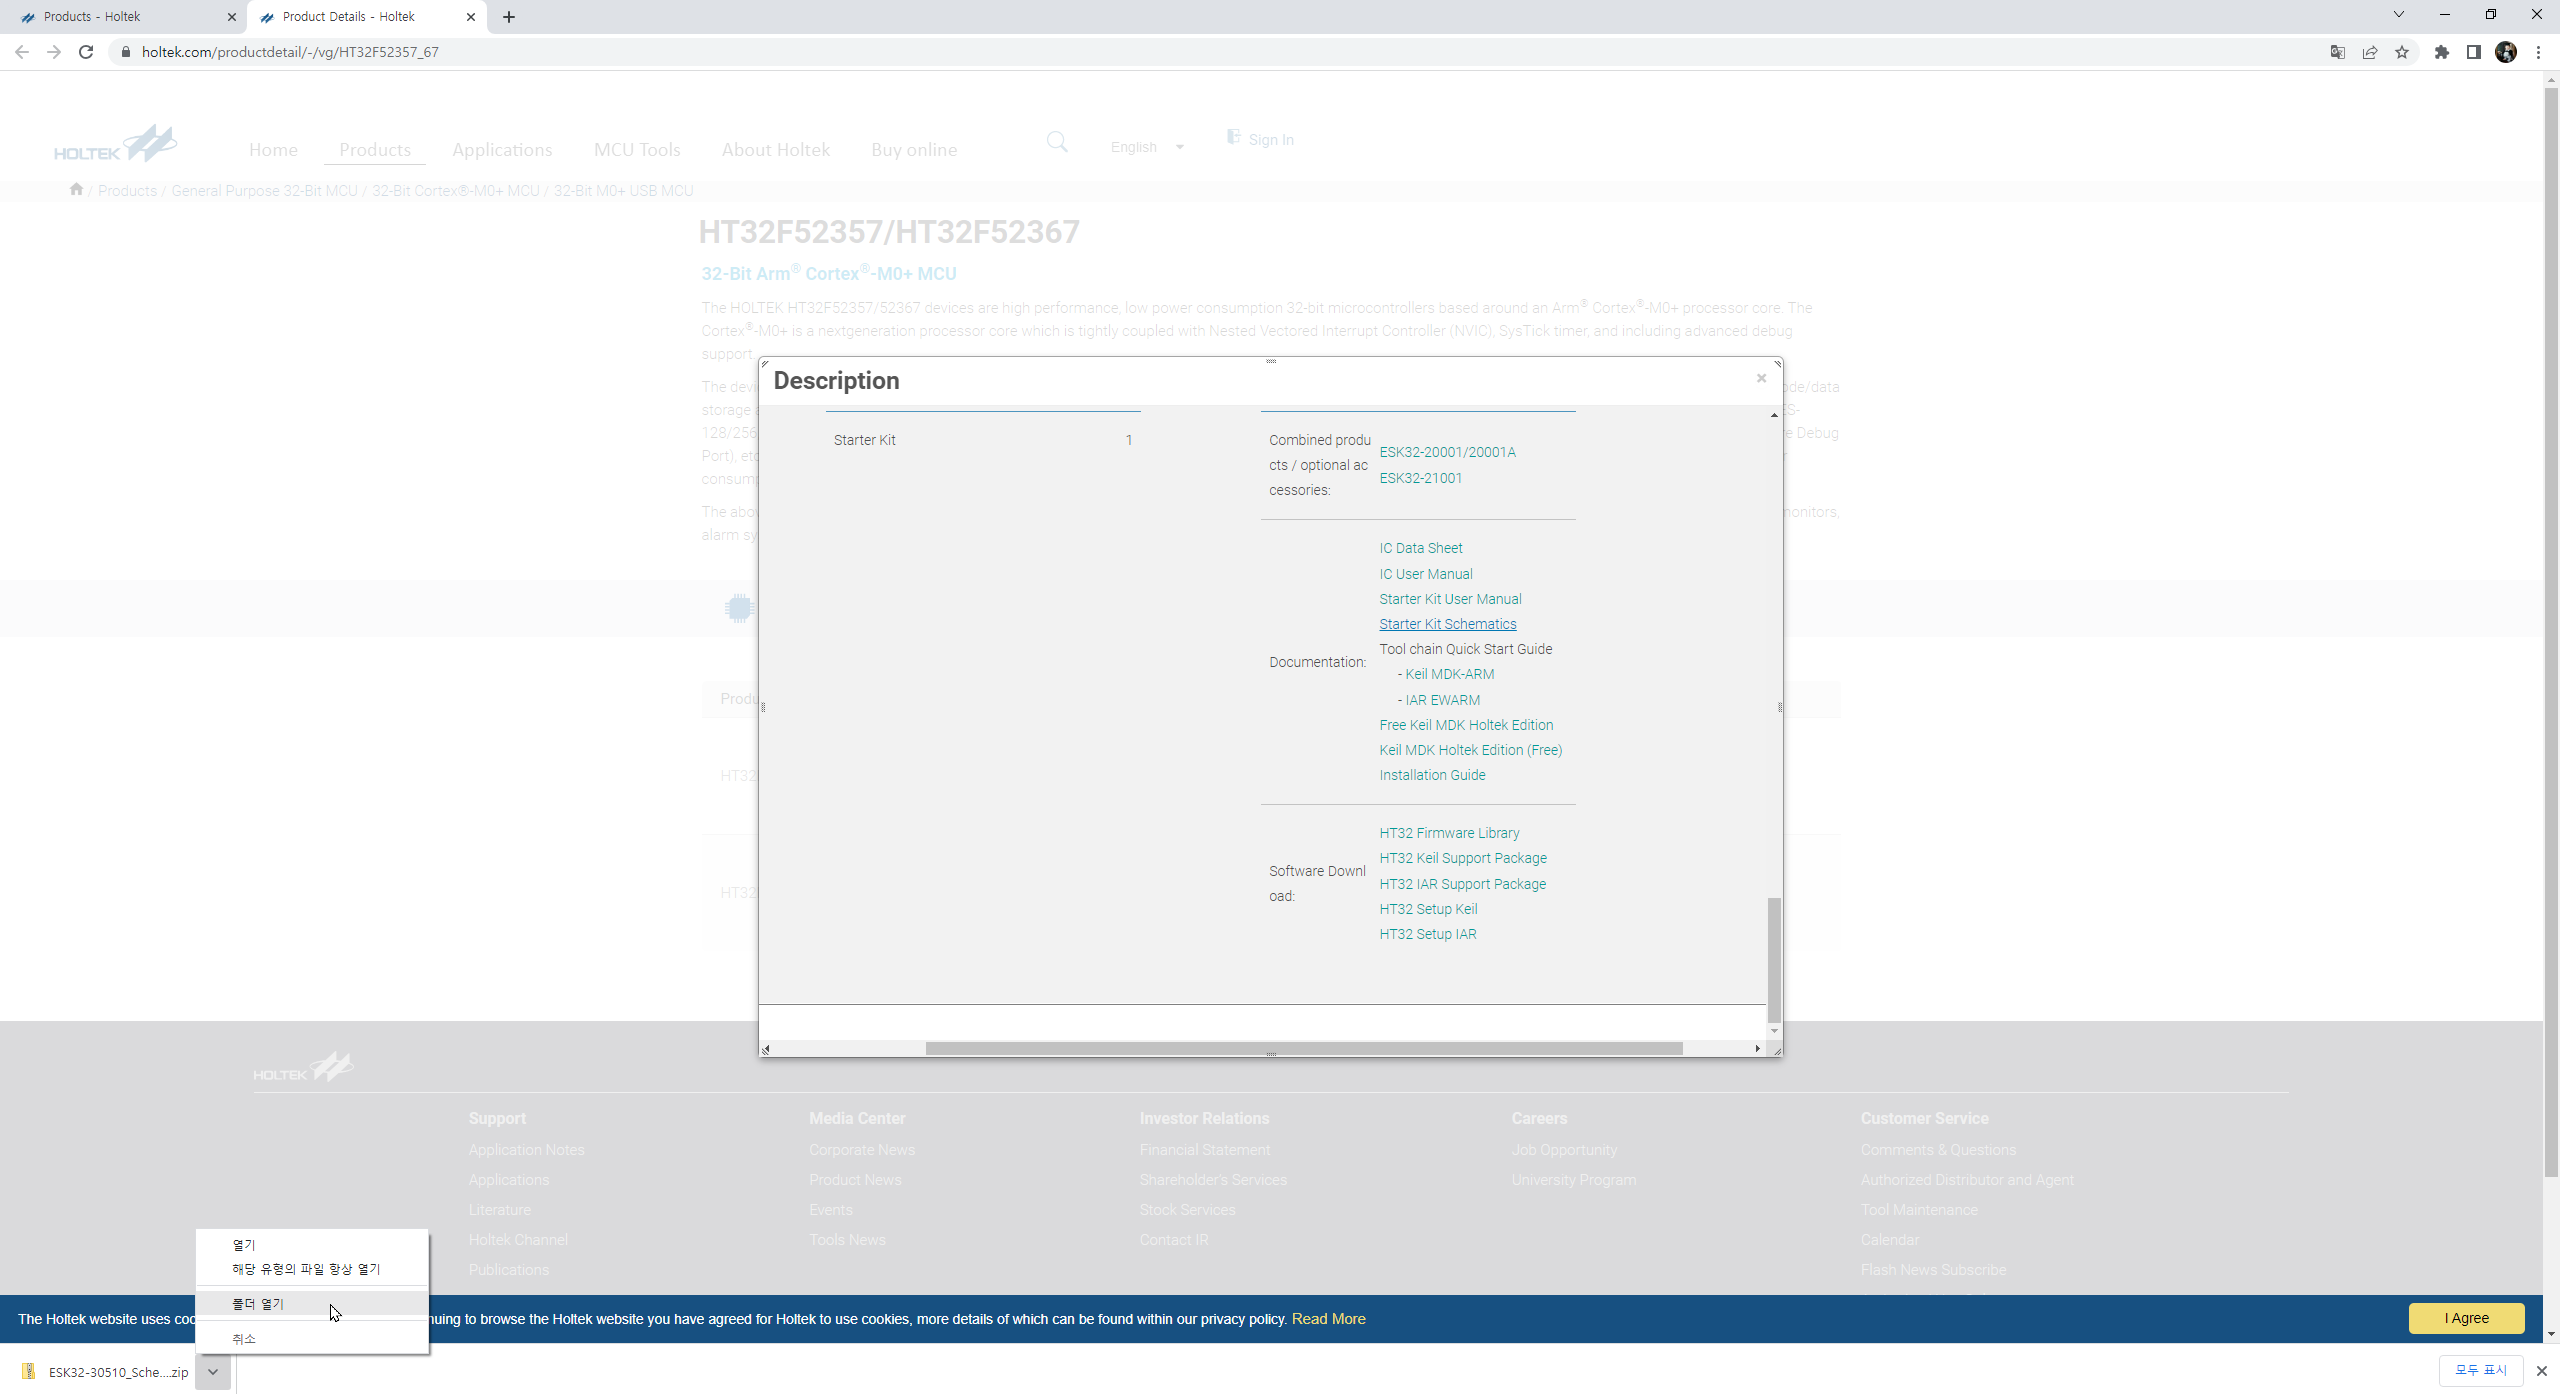Open the IC User Manual link

pyautogui.click(x=1426, y=574)
